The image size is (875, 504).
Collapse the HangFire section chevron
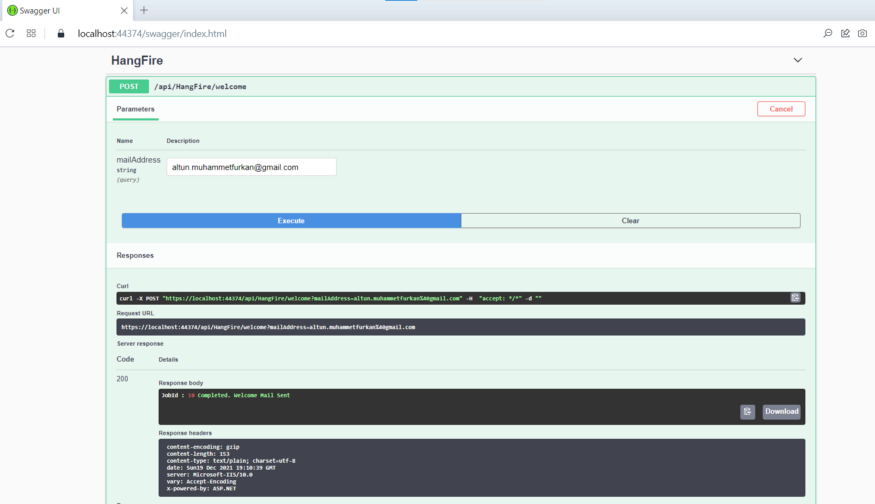click(x=797, y=60)
